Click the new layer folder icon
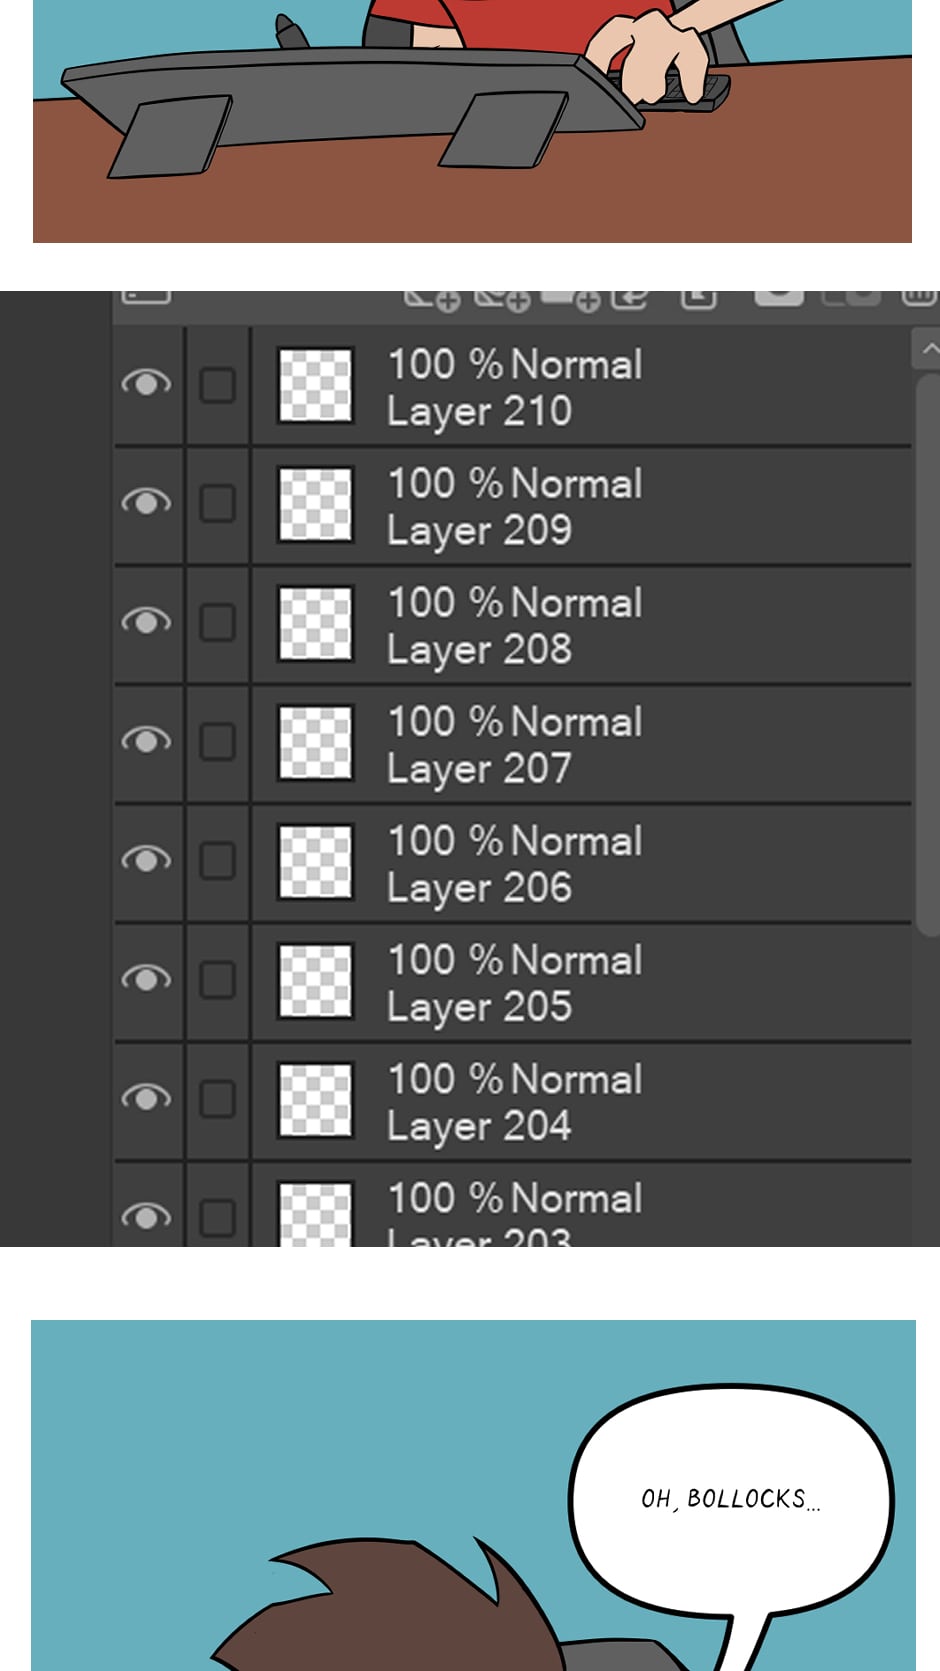The width and height of the screenshot is (940, 1671). 570,298
